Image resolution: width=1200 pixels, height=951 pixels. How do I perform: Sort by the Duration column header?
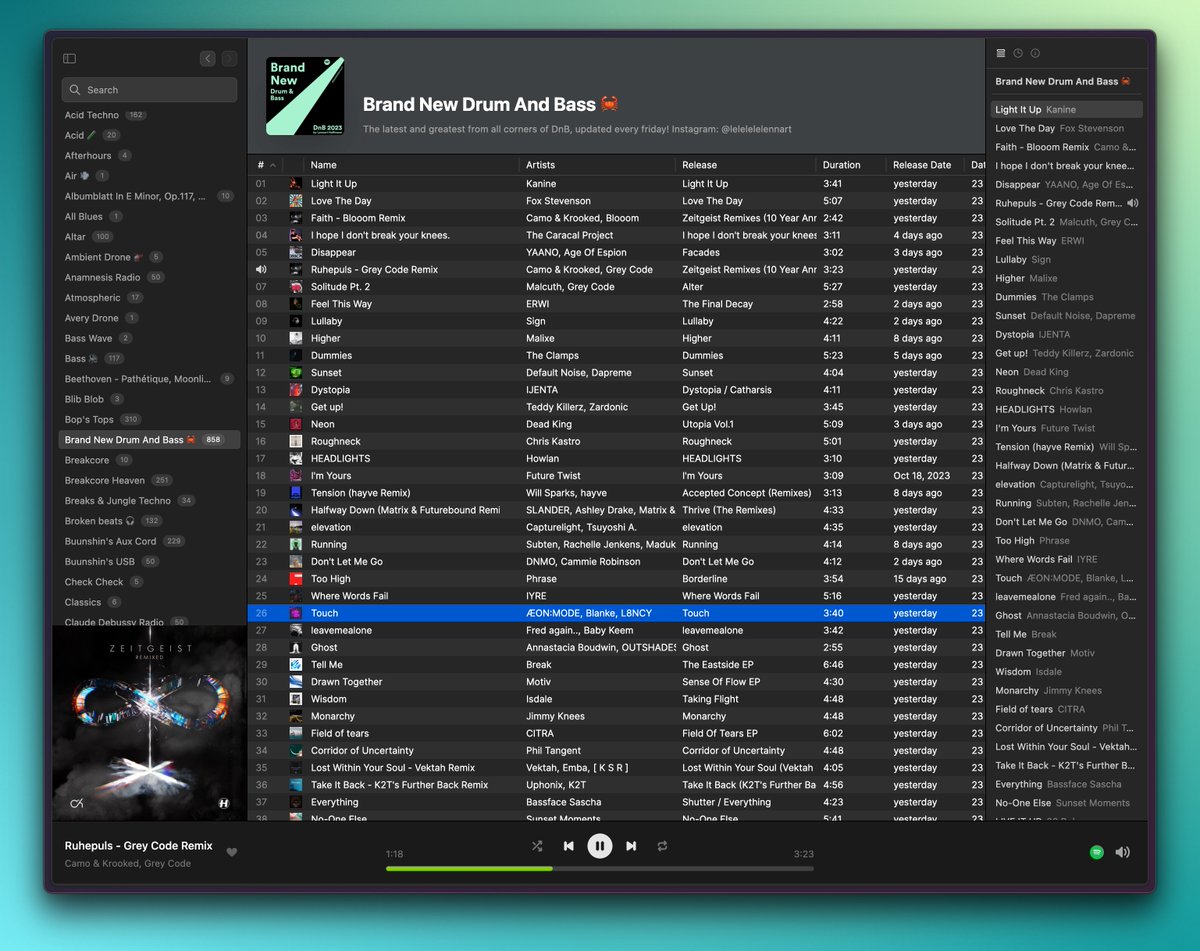pos(841,165)
